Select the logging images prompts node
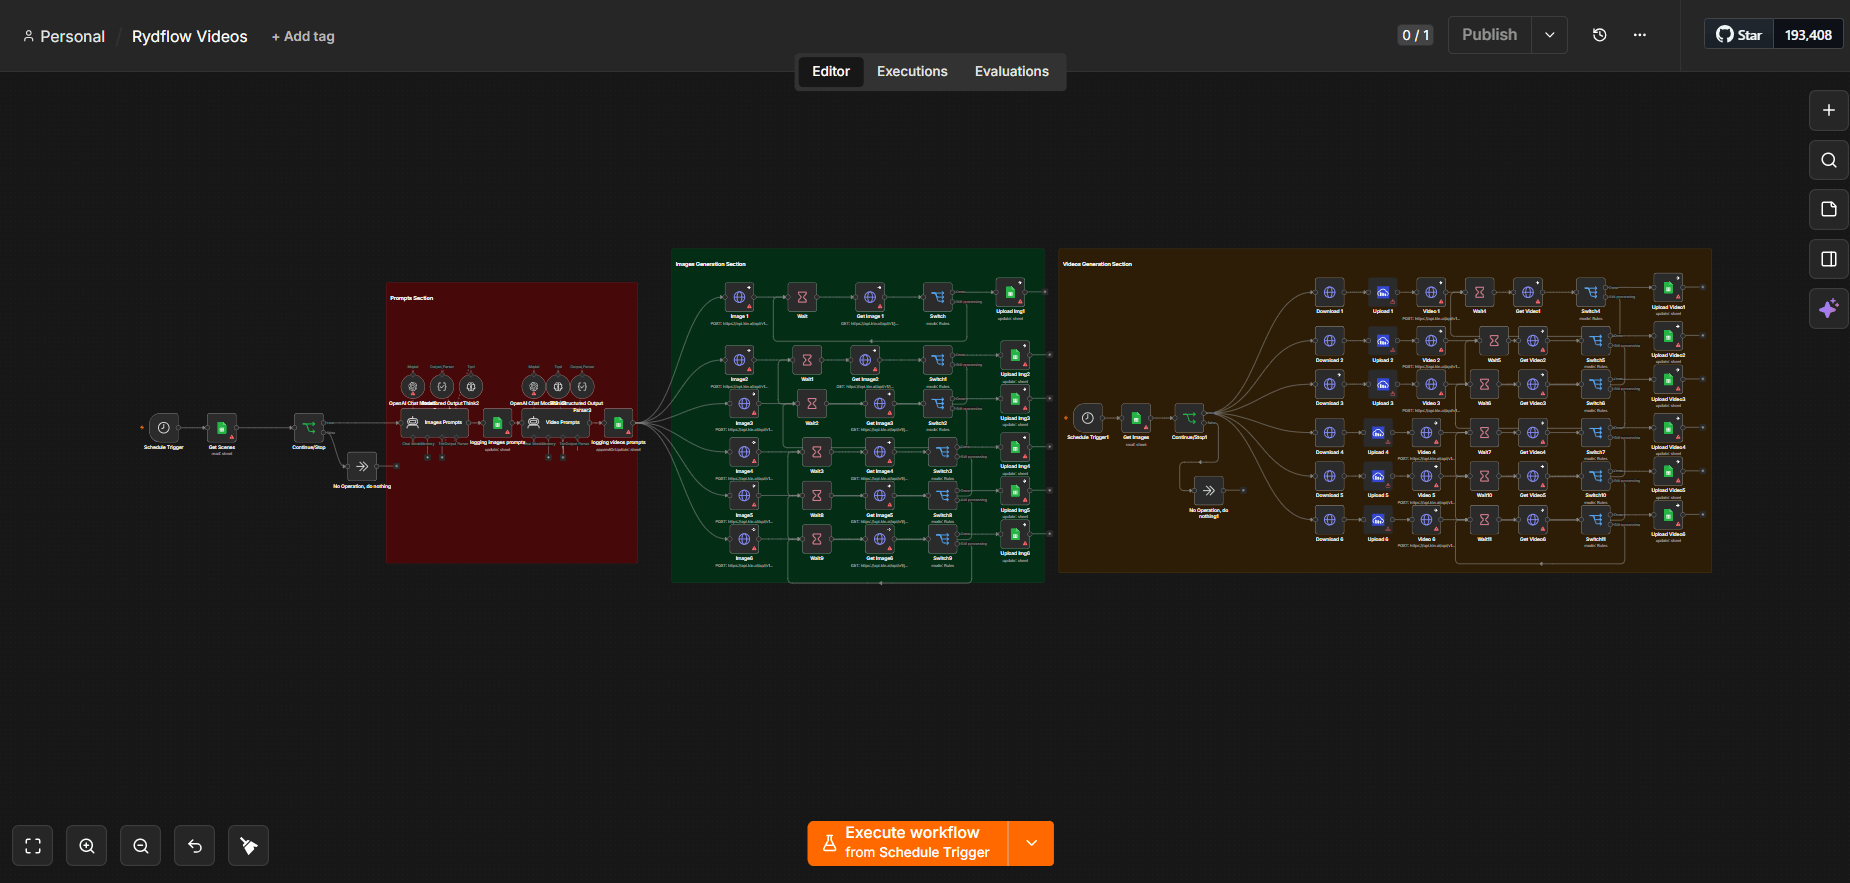This screenshot has height=883, width=1850. pos(497,423)
